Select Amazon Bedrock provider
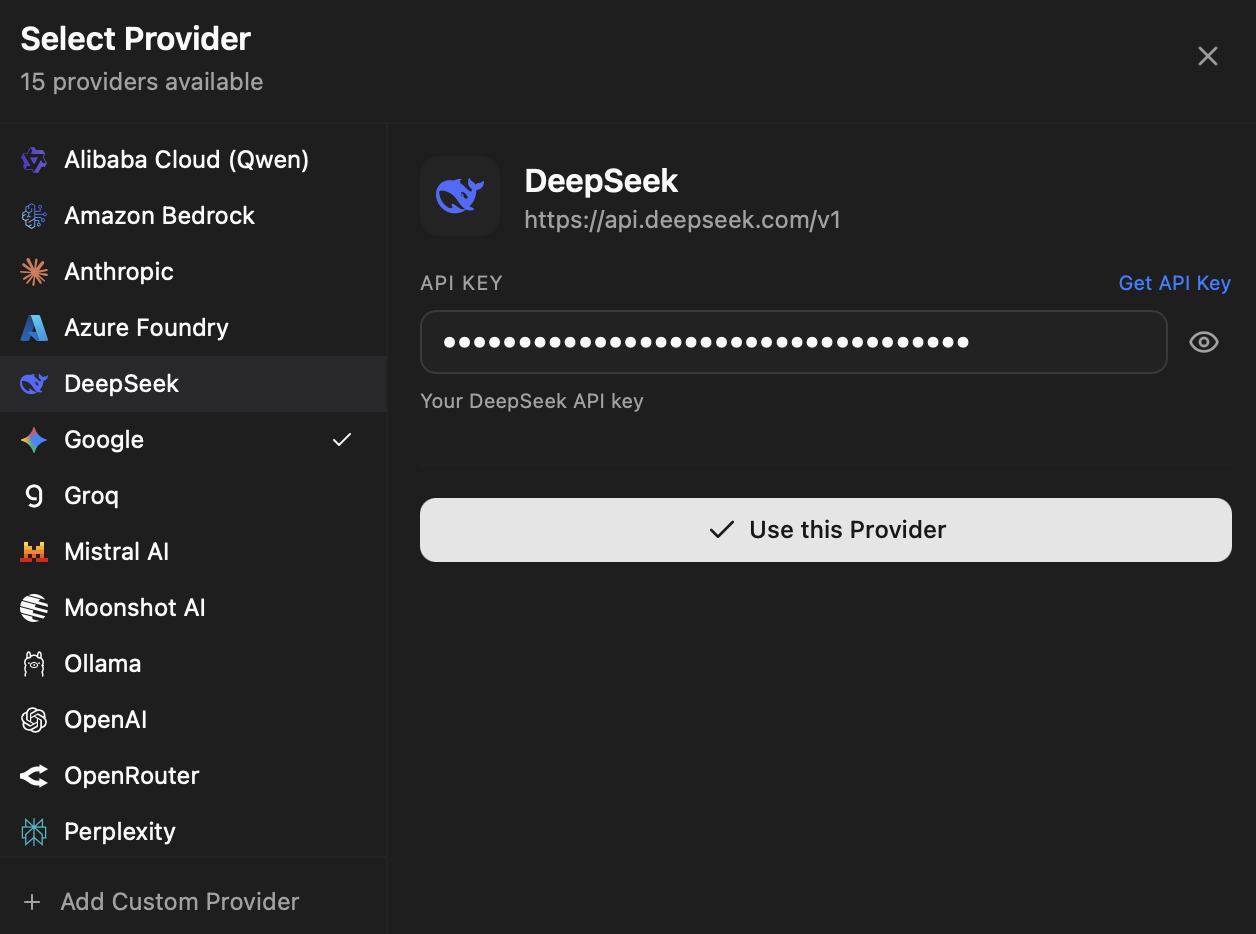The image size is (1256, 934). pyautogui.click(x=193, y=216)
